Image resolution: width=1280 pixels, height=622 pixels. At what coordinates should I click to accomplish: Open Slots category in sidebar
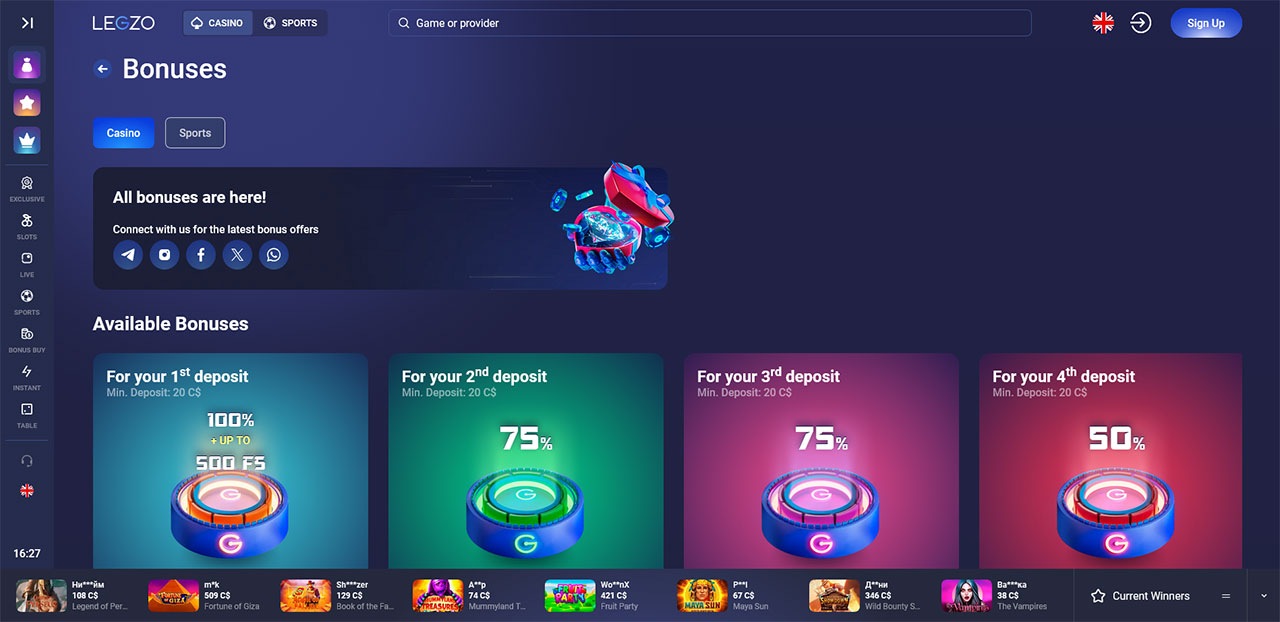(27, 226)
